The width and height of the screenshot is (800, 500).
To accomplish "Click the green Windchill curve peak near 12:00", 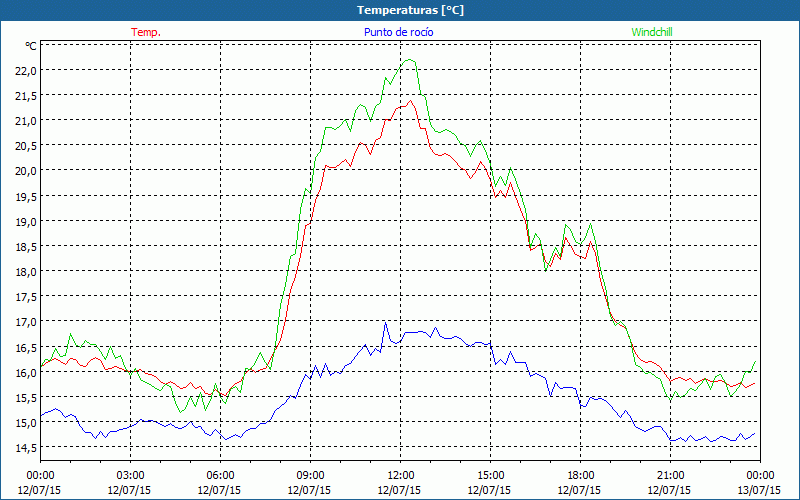I will click(409, 60).
